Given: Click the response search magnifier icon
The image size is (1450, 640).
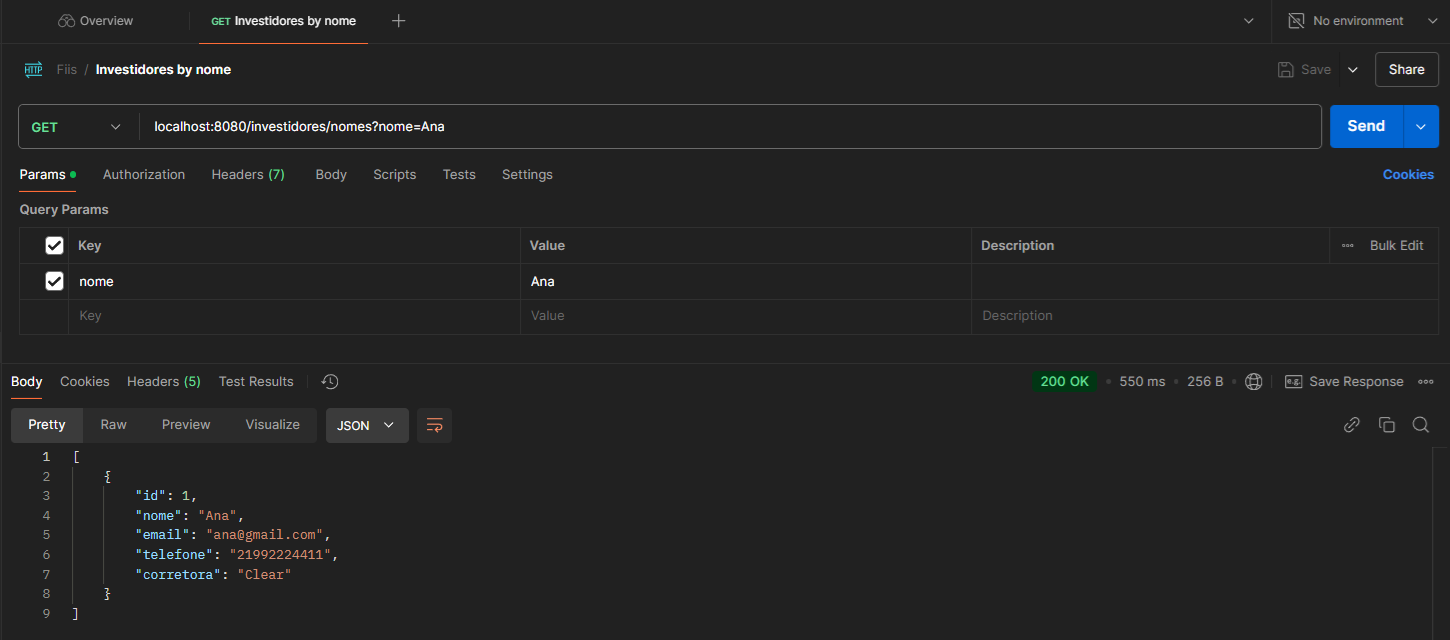Looking at the screenshot, I should pos(1420,425).
